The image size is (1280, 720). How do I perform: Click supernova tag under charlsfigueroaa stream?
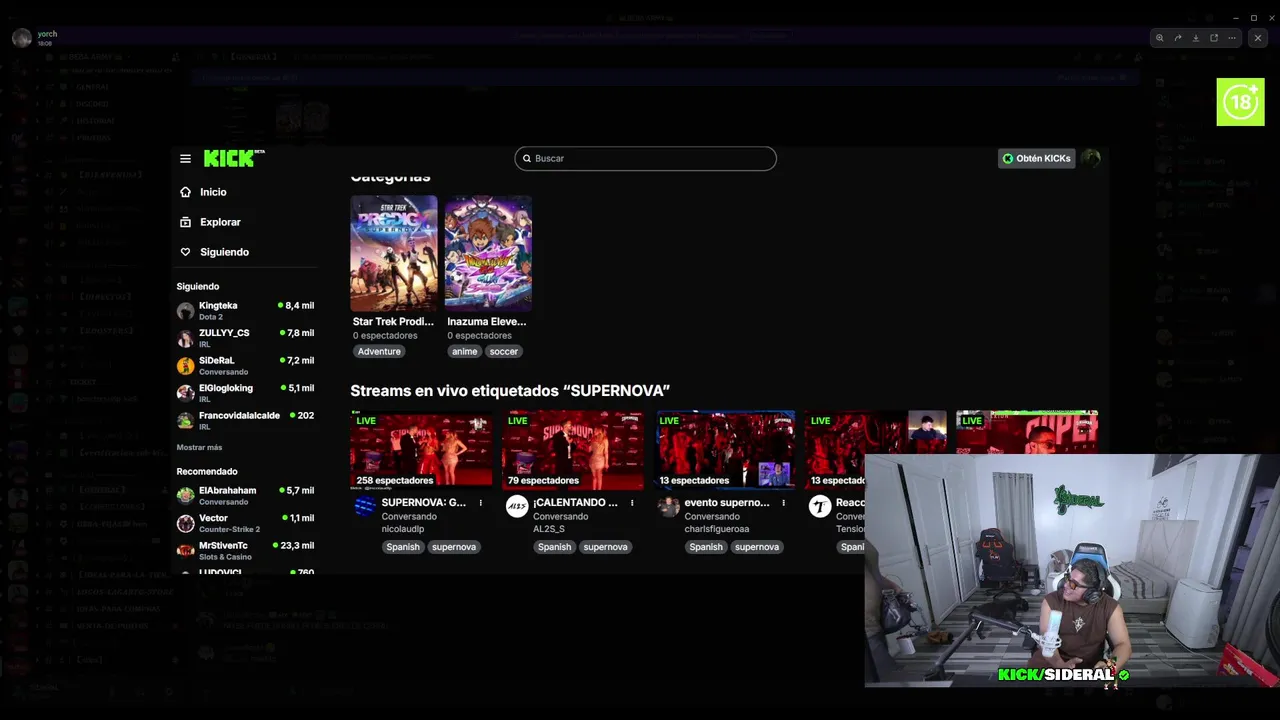[x=757, y=547]
